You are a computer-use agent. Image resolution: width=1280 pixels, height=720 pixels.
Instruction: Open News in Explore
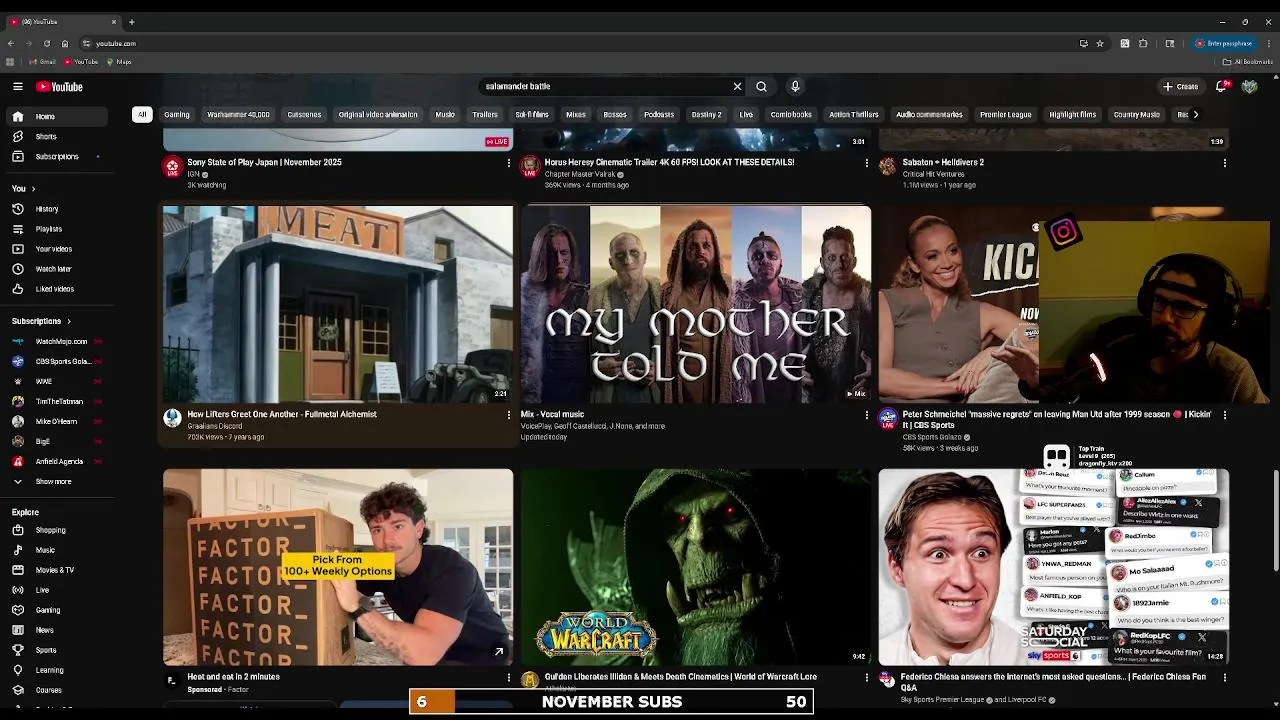(55, 630)
